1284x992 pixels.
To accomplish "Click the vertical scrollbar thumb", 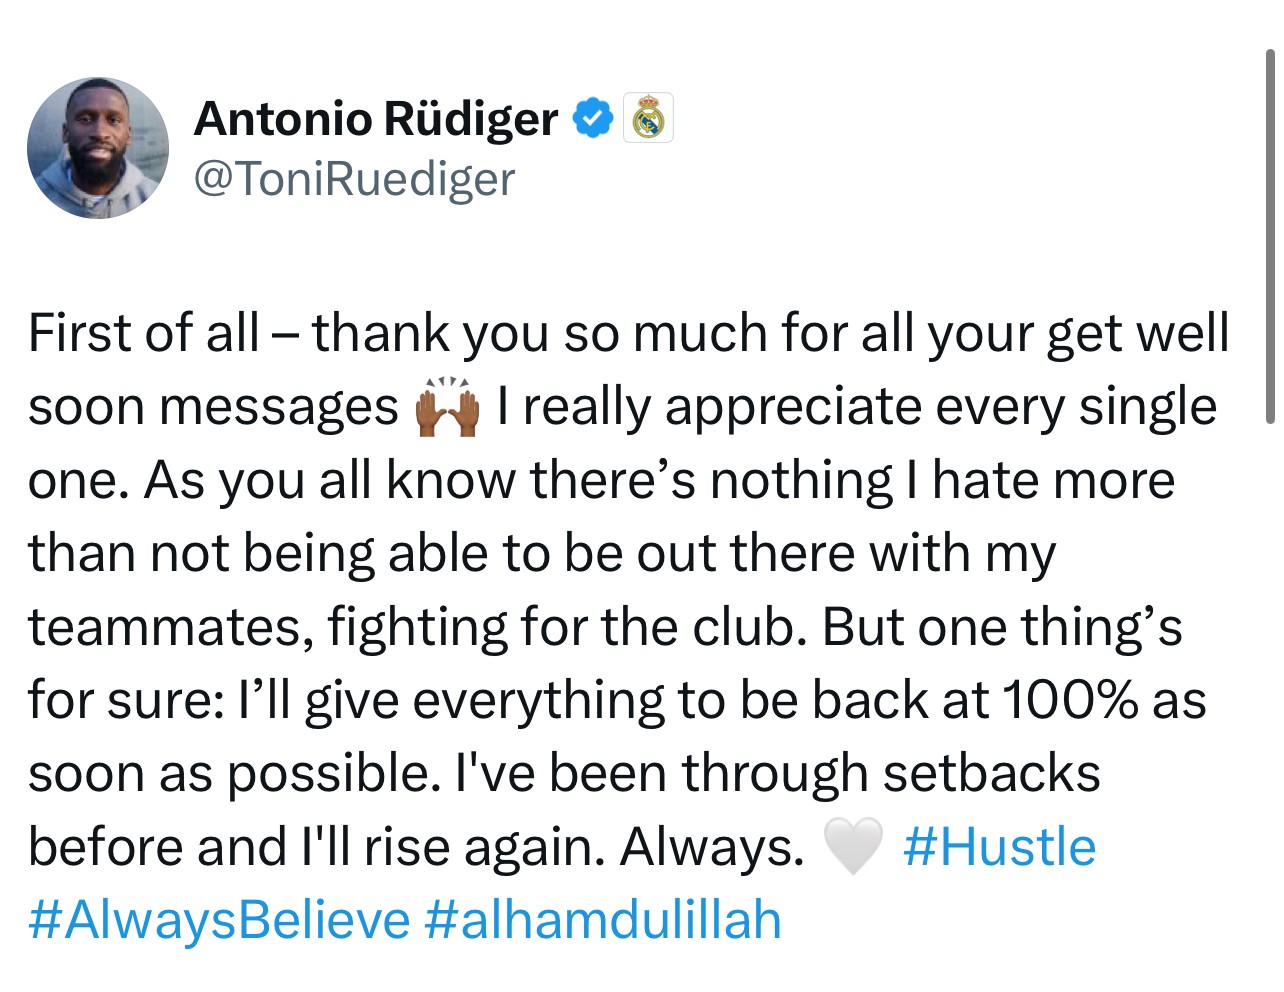I will click(x=1270, y=235).
